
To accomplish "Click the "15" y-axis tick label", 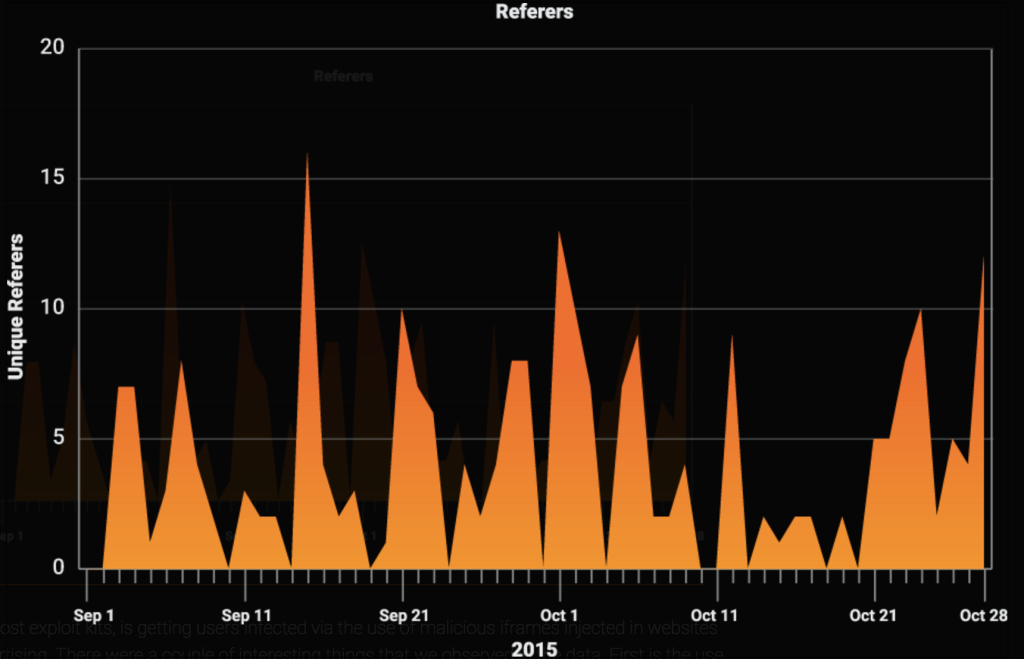I will tap(52, 179).
